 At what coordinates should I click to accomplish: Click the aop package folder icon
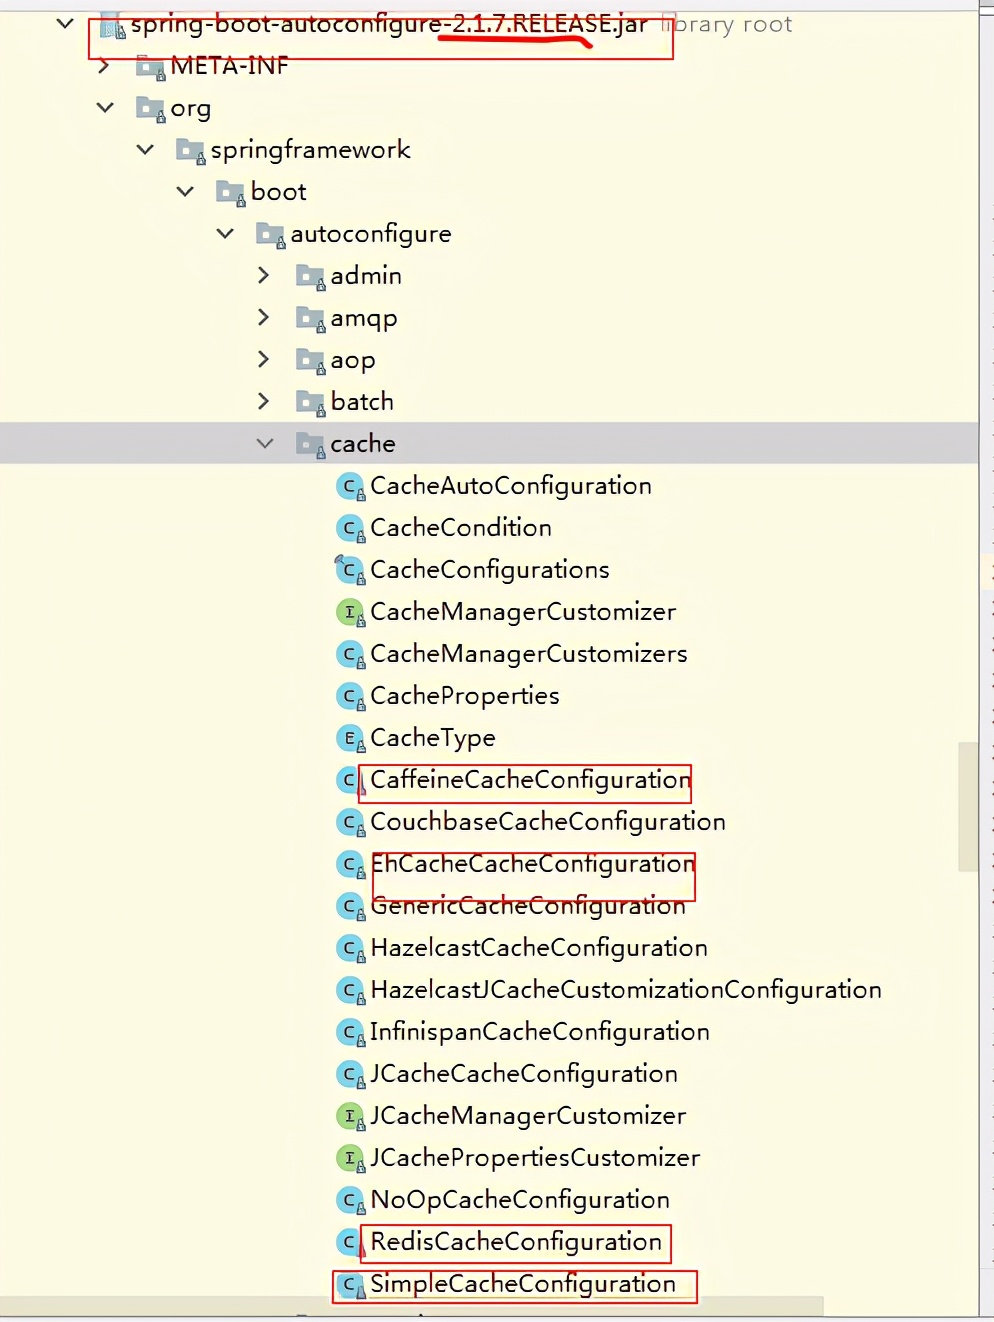point(311,361)
